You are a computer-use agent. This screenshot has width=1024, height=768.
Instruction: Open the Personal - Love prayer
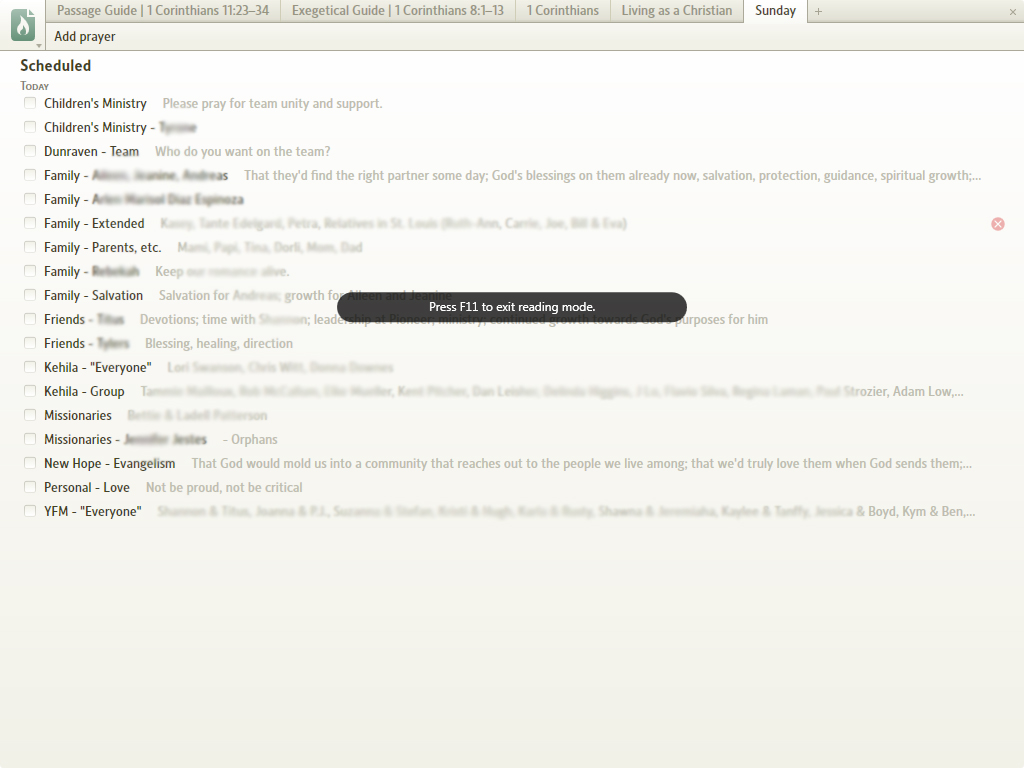87,488
